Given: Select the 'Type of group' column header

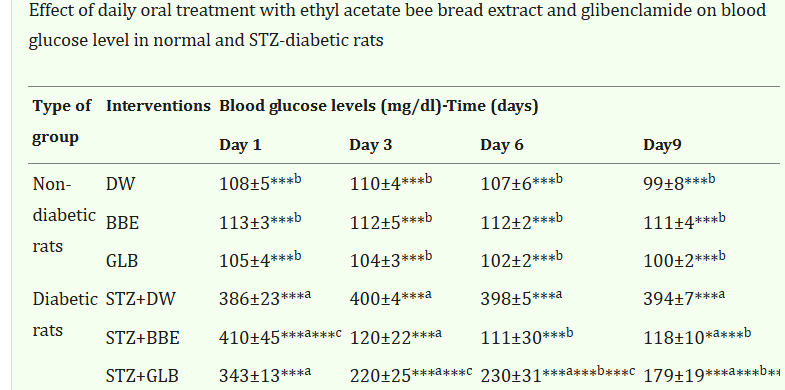Looking at the screenshot, I should click(62, 122).
